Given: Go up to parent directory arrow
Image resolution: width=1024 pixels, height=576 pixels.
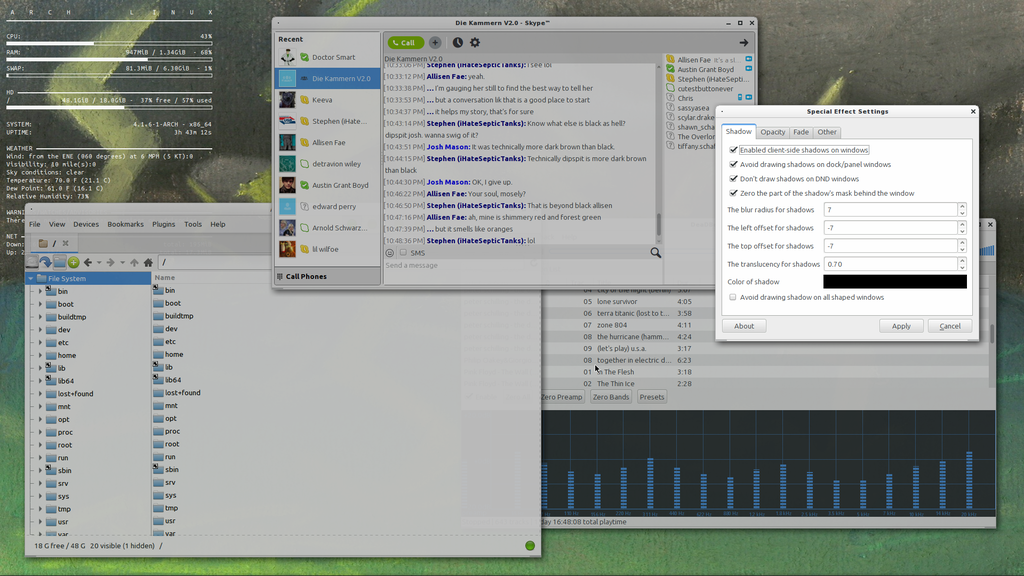Looking at the screenshot, I should [135, 263].
